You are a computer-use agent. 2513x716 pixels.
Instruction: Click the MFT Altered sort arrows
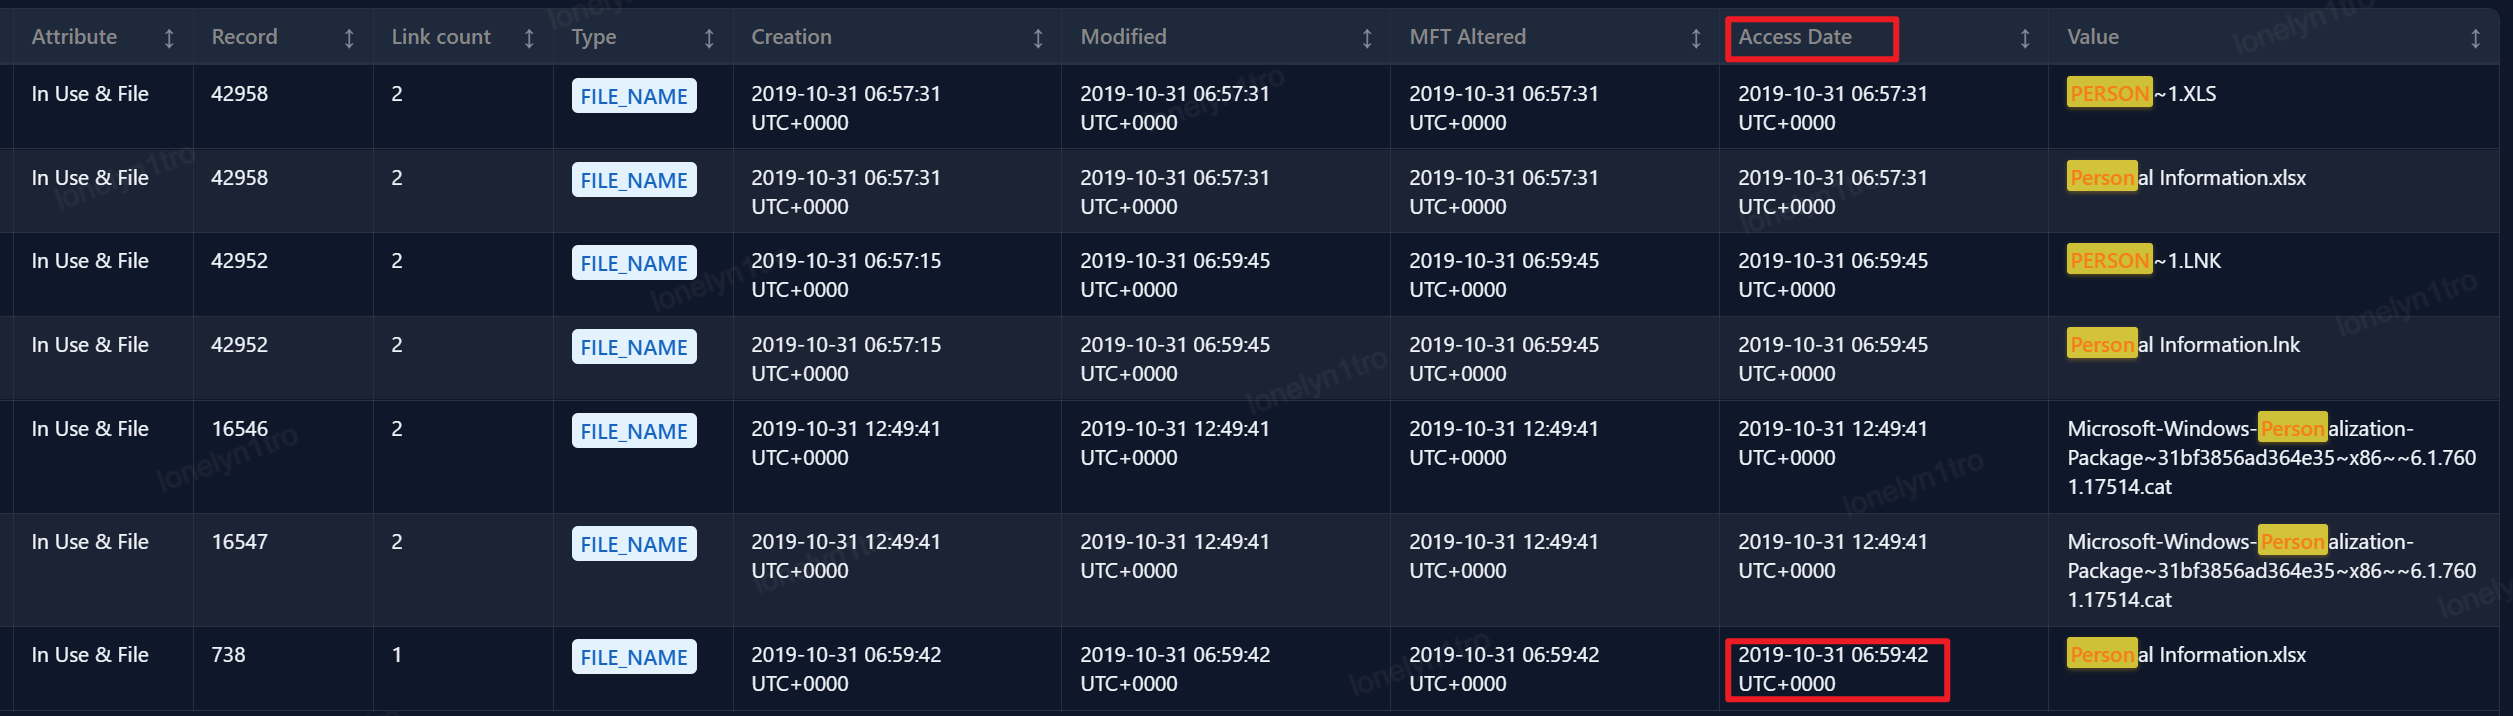click(x=1696, y=38)
